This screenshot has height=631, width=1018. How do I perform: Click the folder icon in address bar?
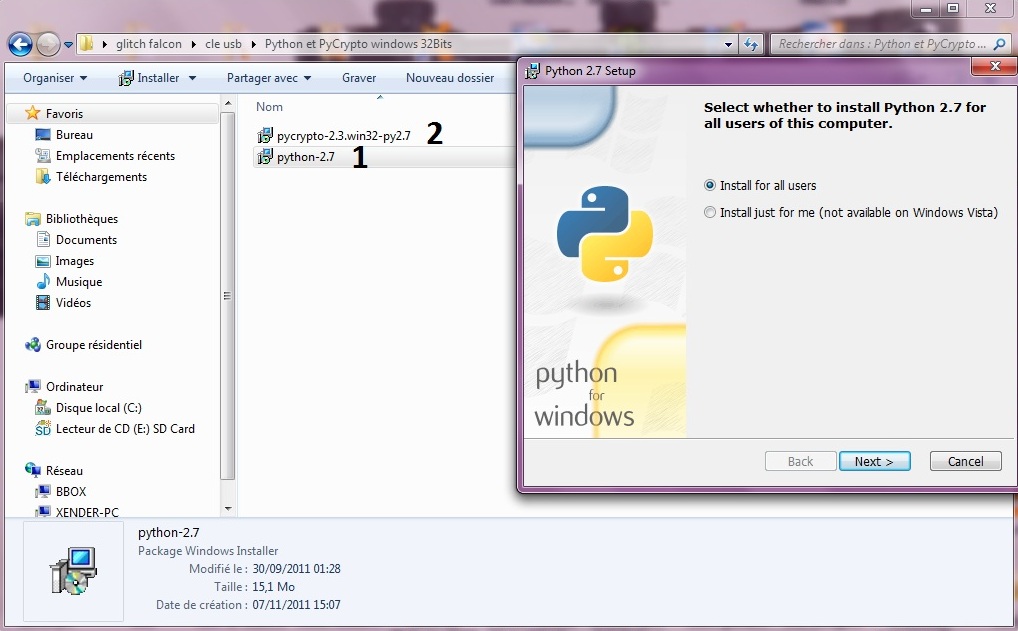tap(86, 44)
